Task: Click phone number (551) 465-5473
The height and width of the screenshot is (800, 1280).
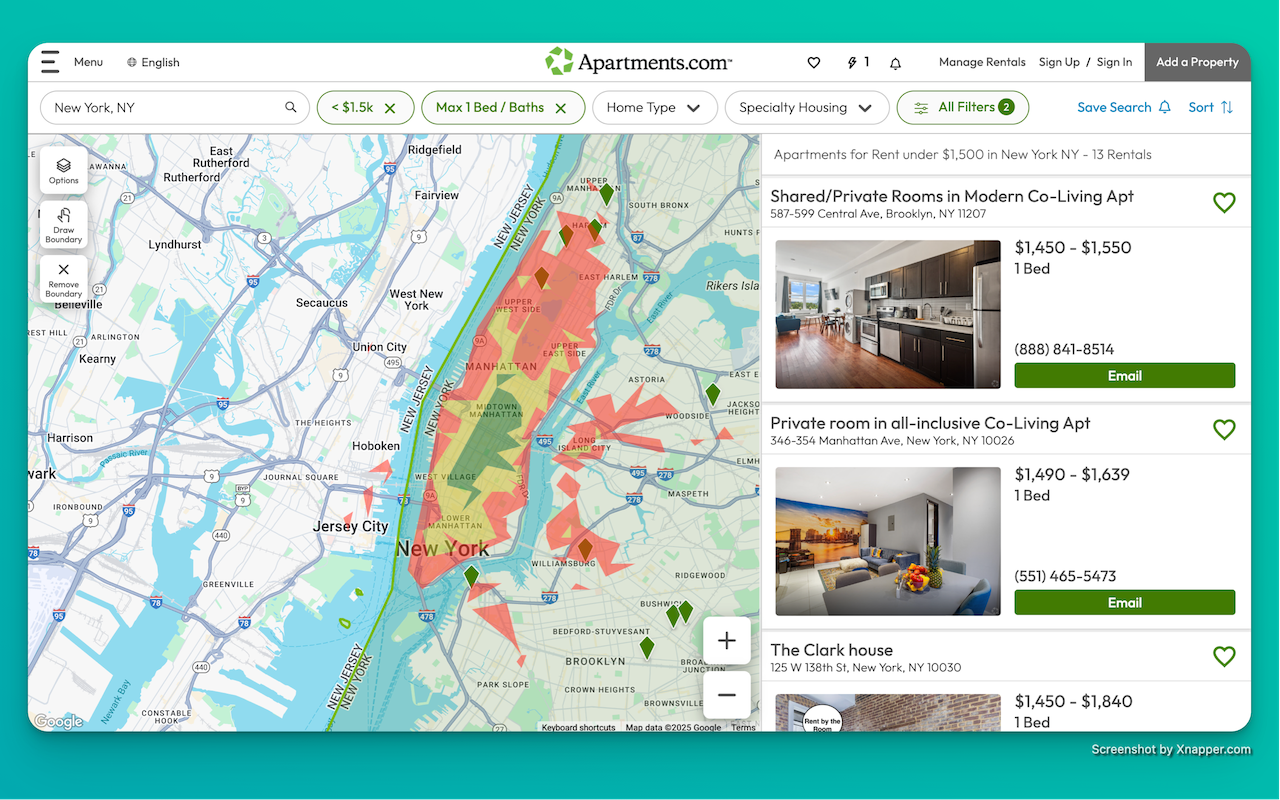Action: coord(1065,576)
